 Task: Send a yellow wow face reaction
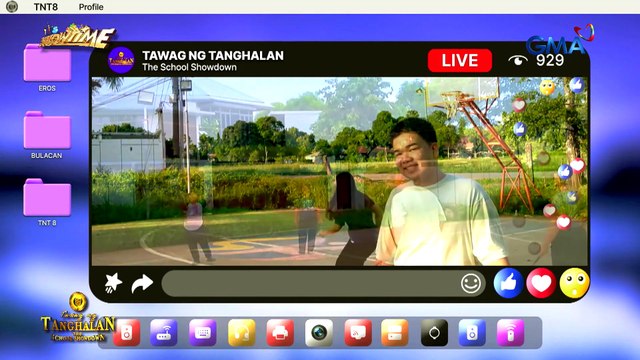tap(574, 283)
